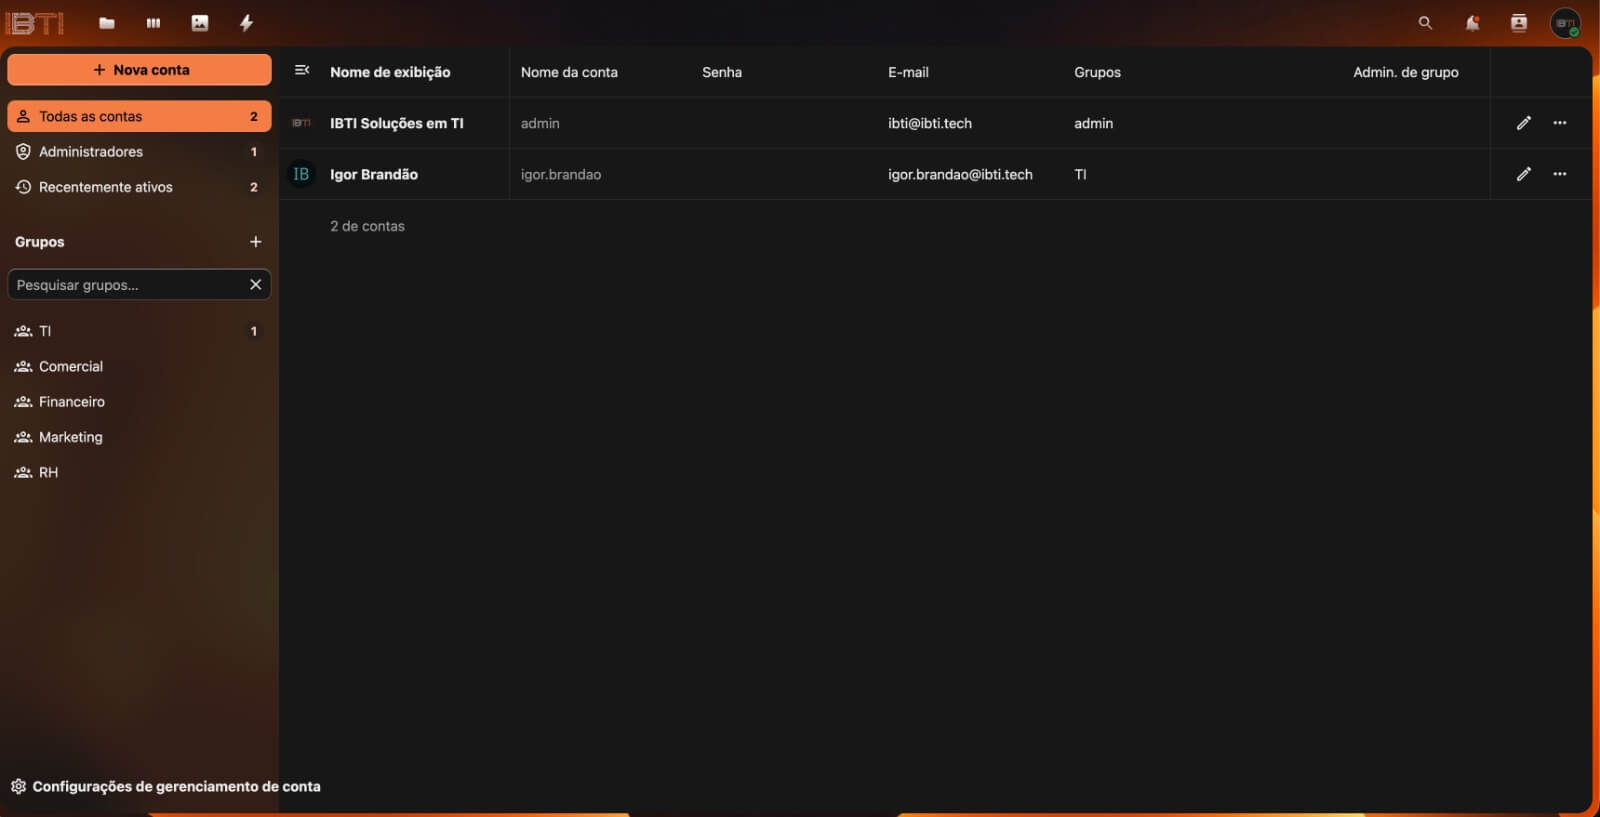The image size is (1600, 817).
Task: Open more actions for IBTI Soluções em TI
Action: (1559, 123)
